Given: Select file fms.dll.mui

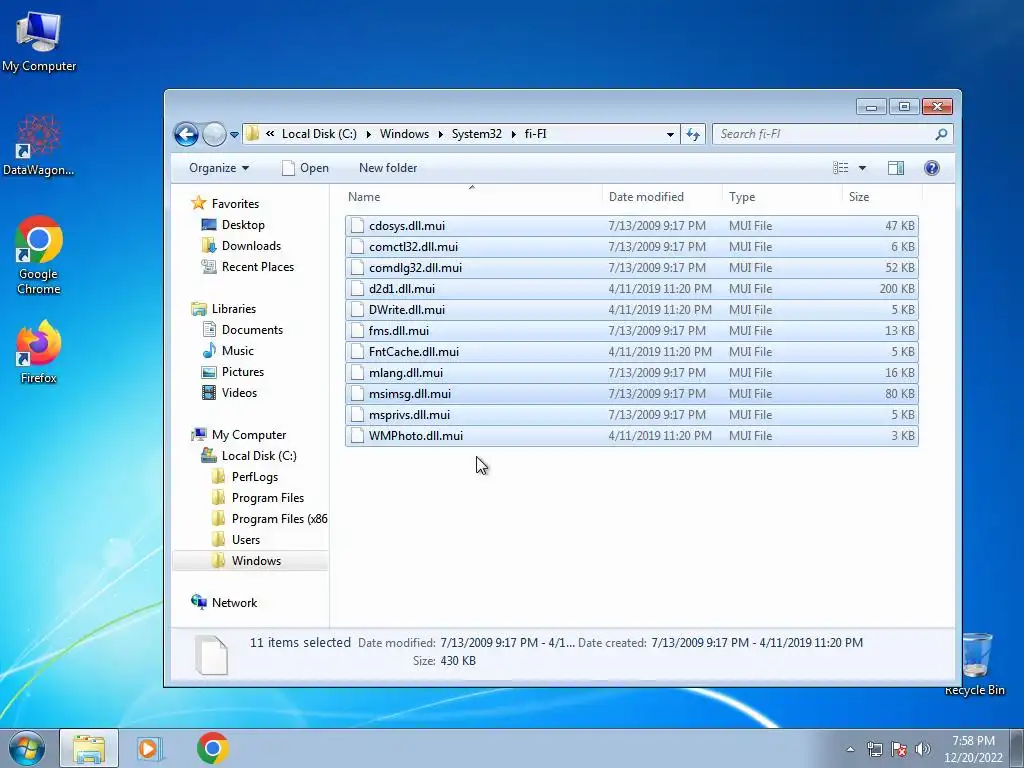Looking at the screenshot, I should tap(632, 330).
